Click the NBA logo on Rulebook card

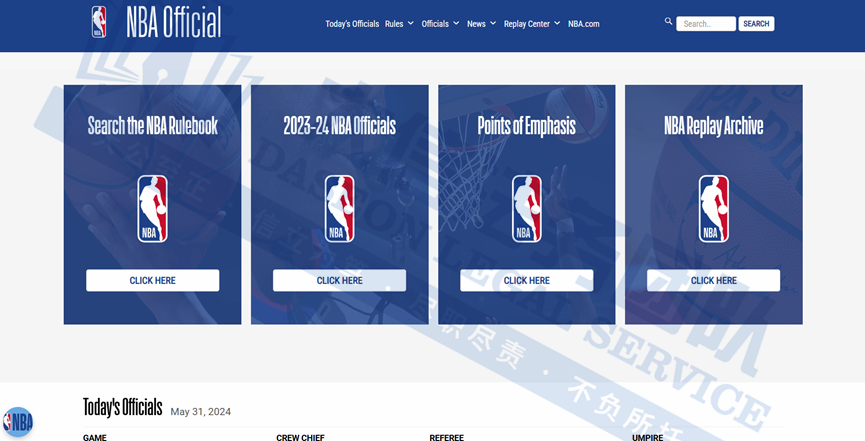(x=152, y=209)
